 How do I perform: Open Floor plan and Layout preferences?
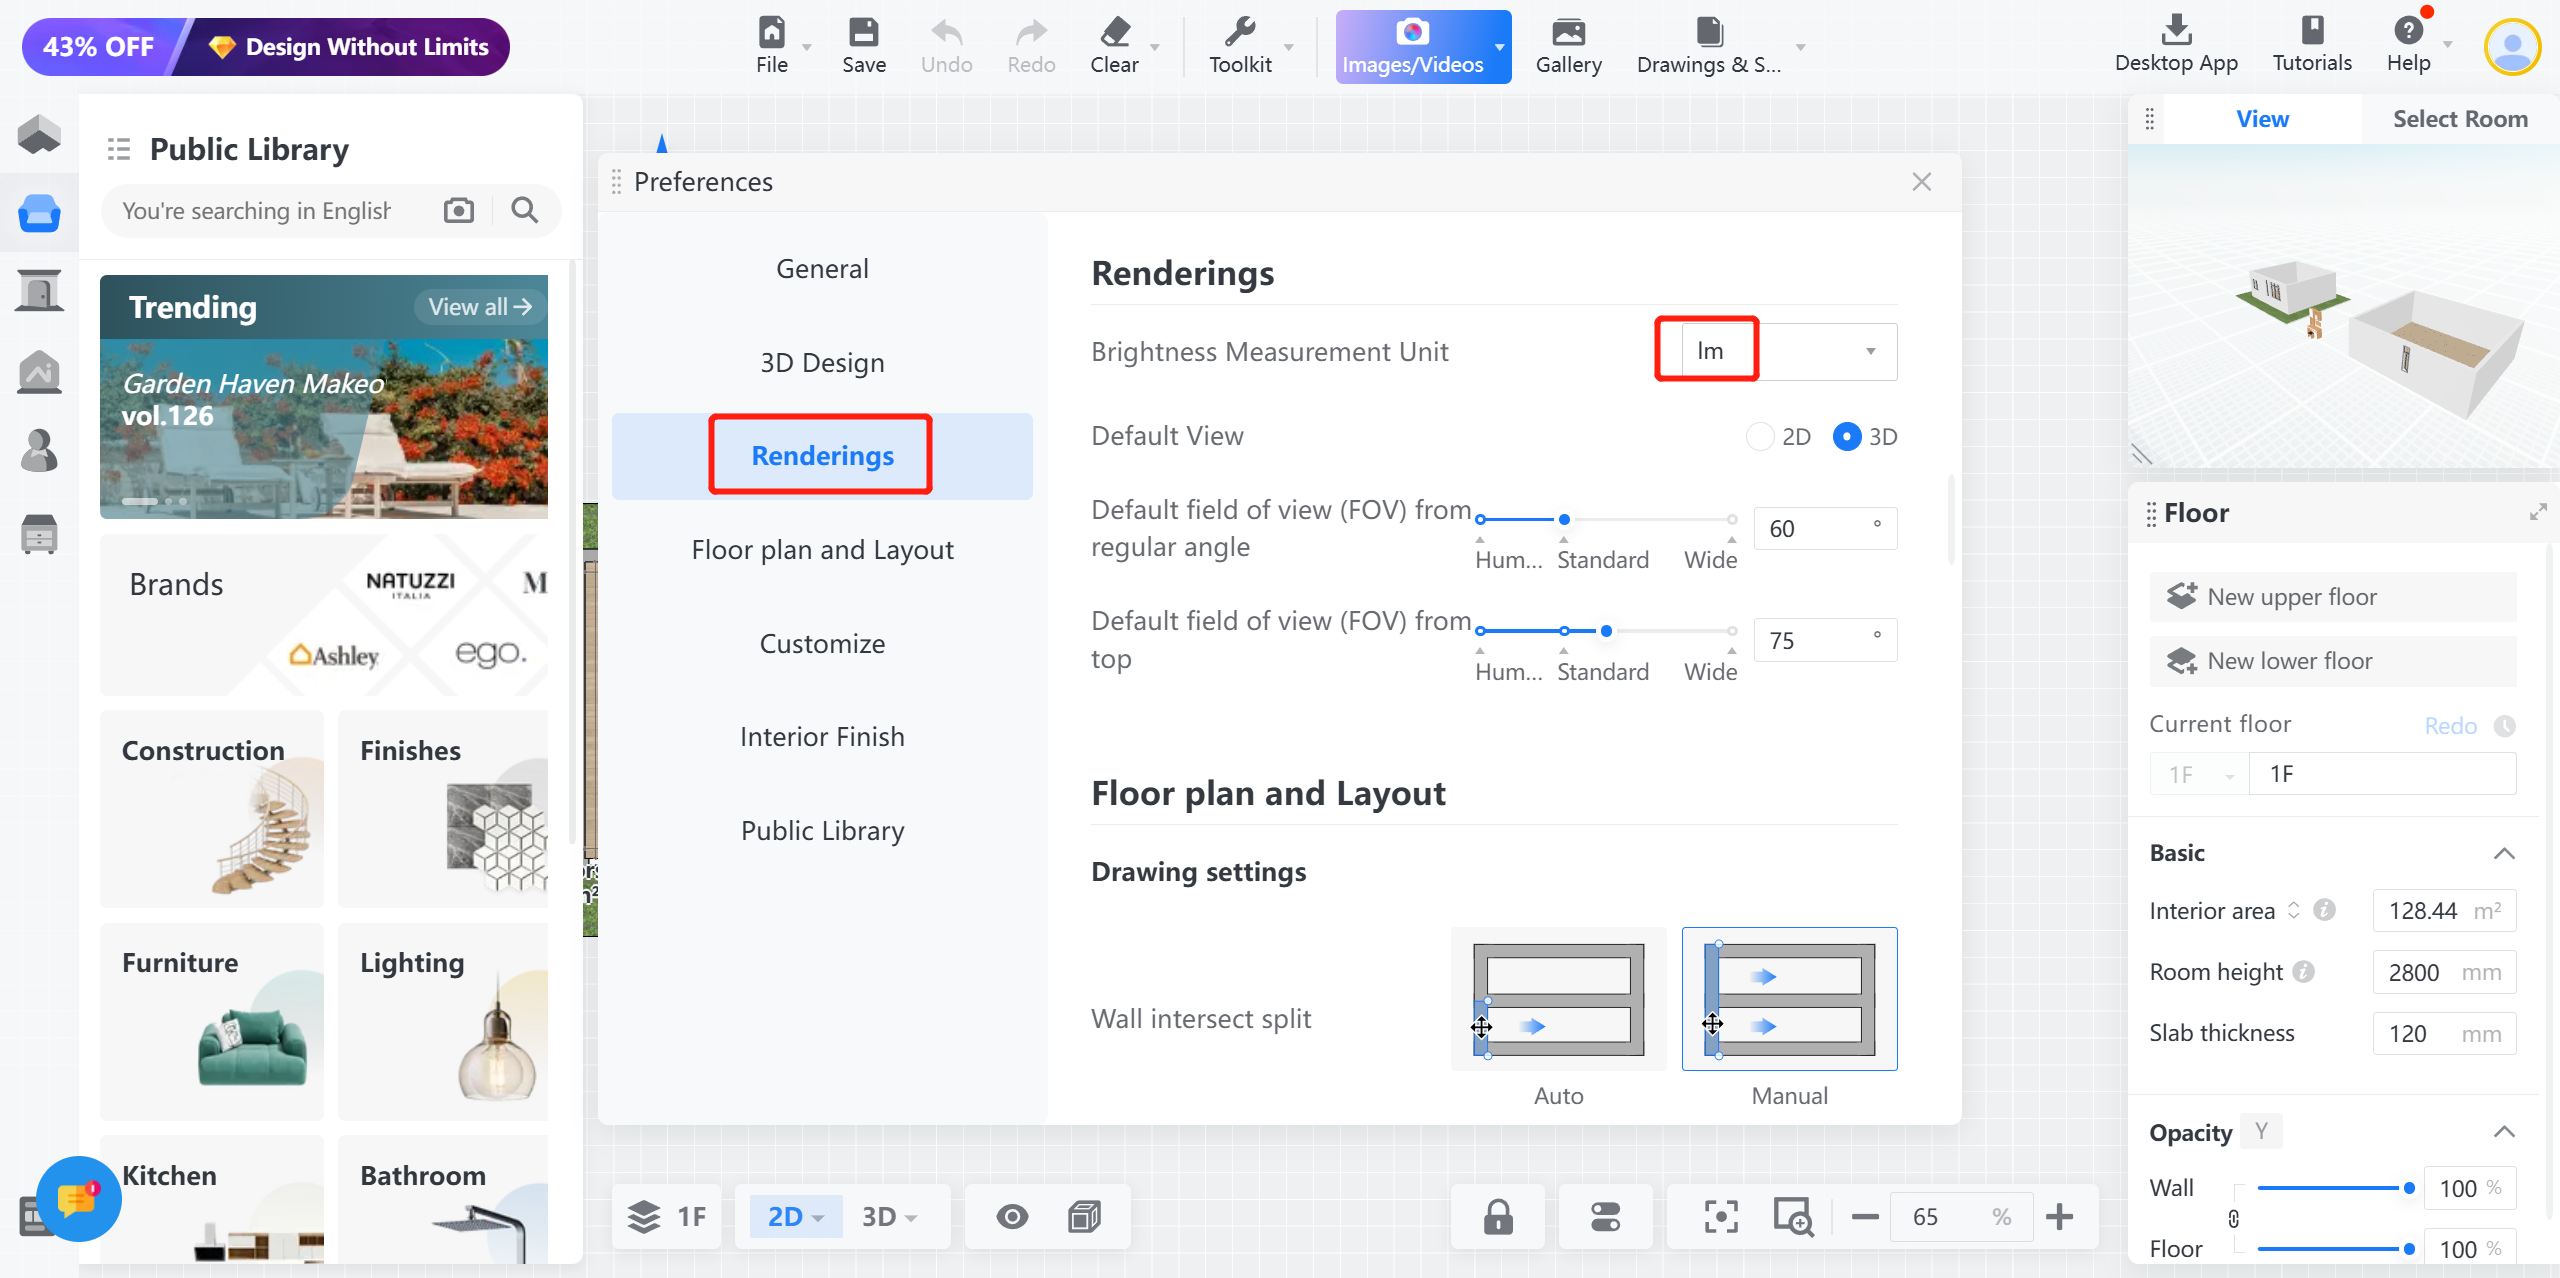(x=822, y=550)
